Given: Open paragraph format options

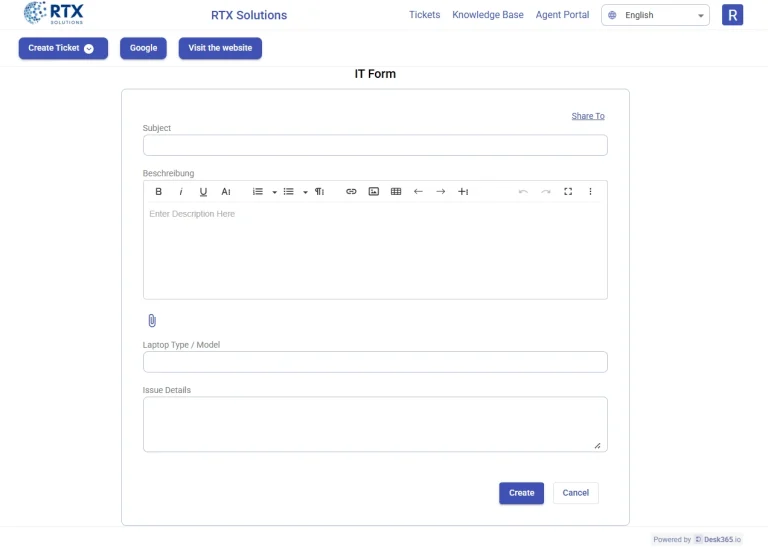Looking at the screenshot, I should tap(319, 191).
